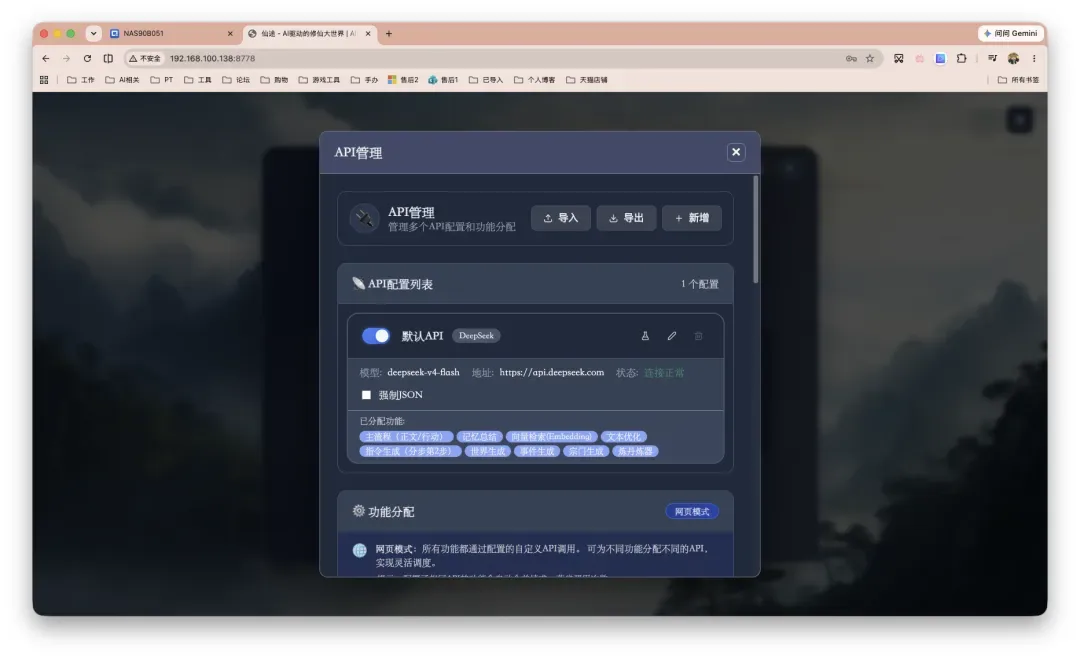
Task: Open the 所有书签 folder
Action: point(1019,80)
